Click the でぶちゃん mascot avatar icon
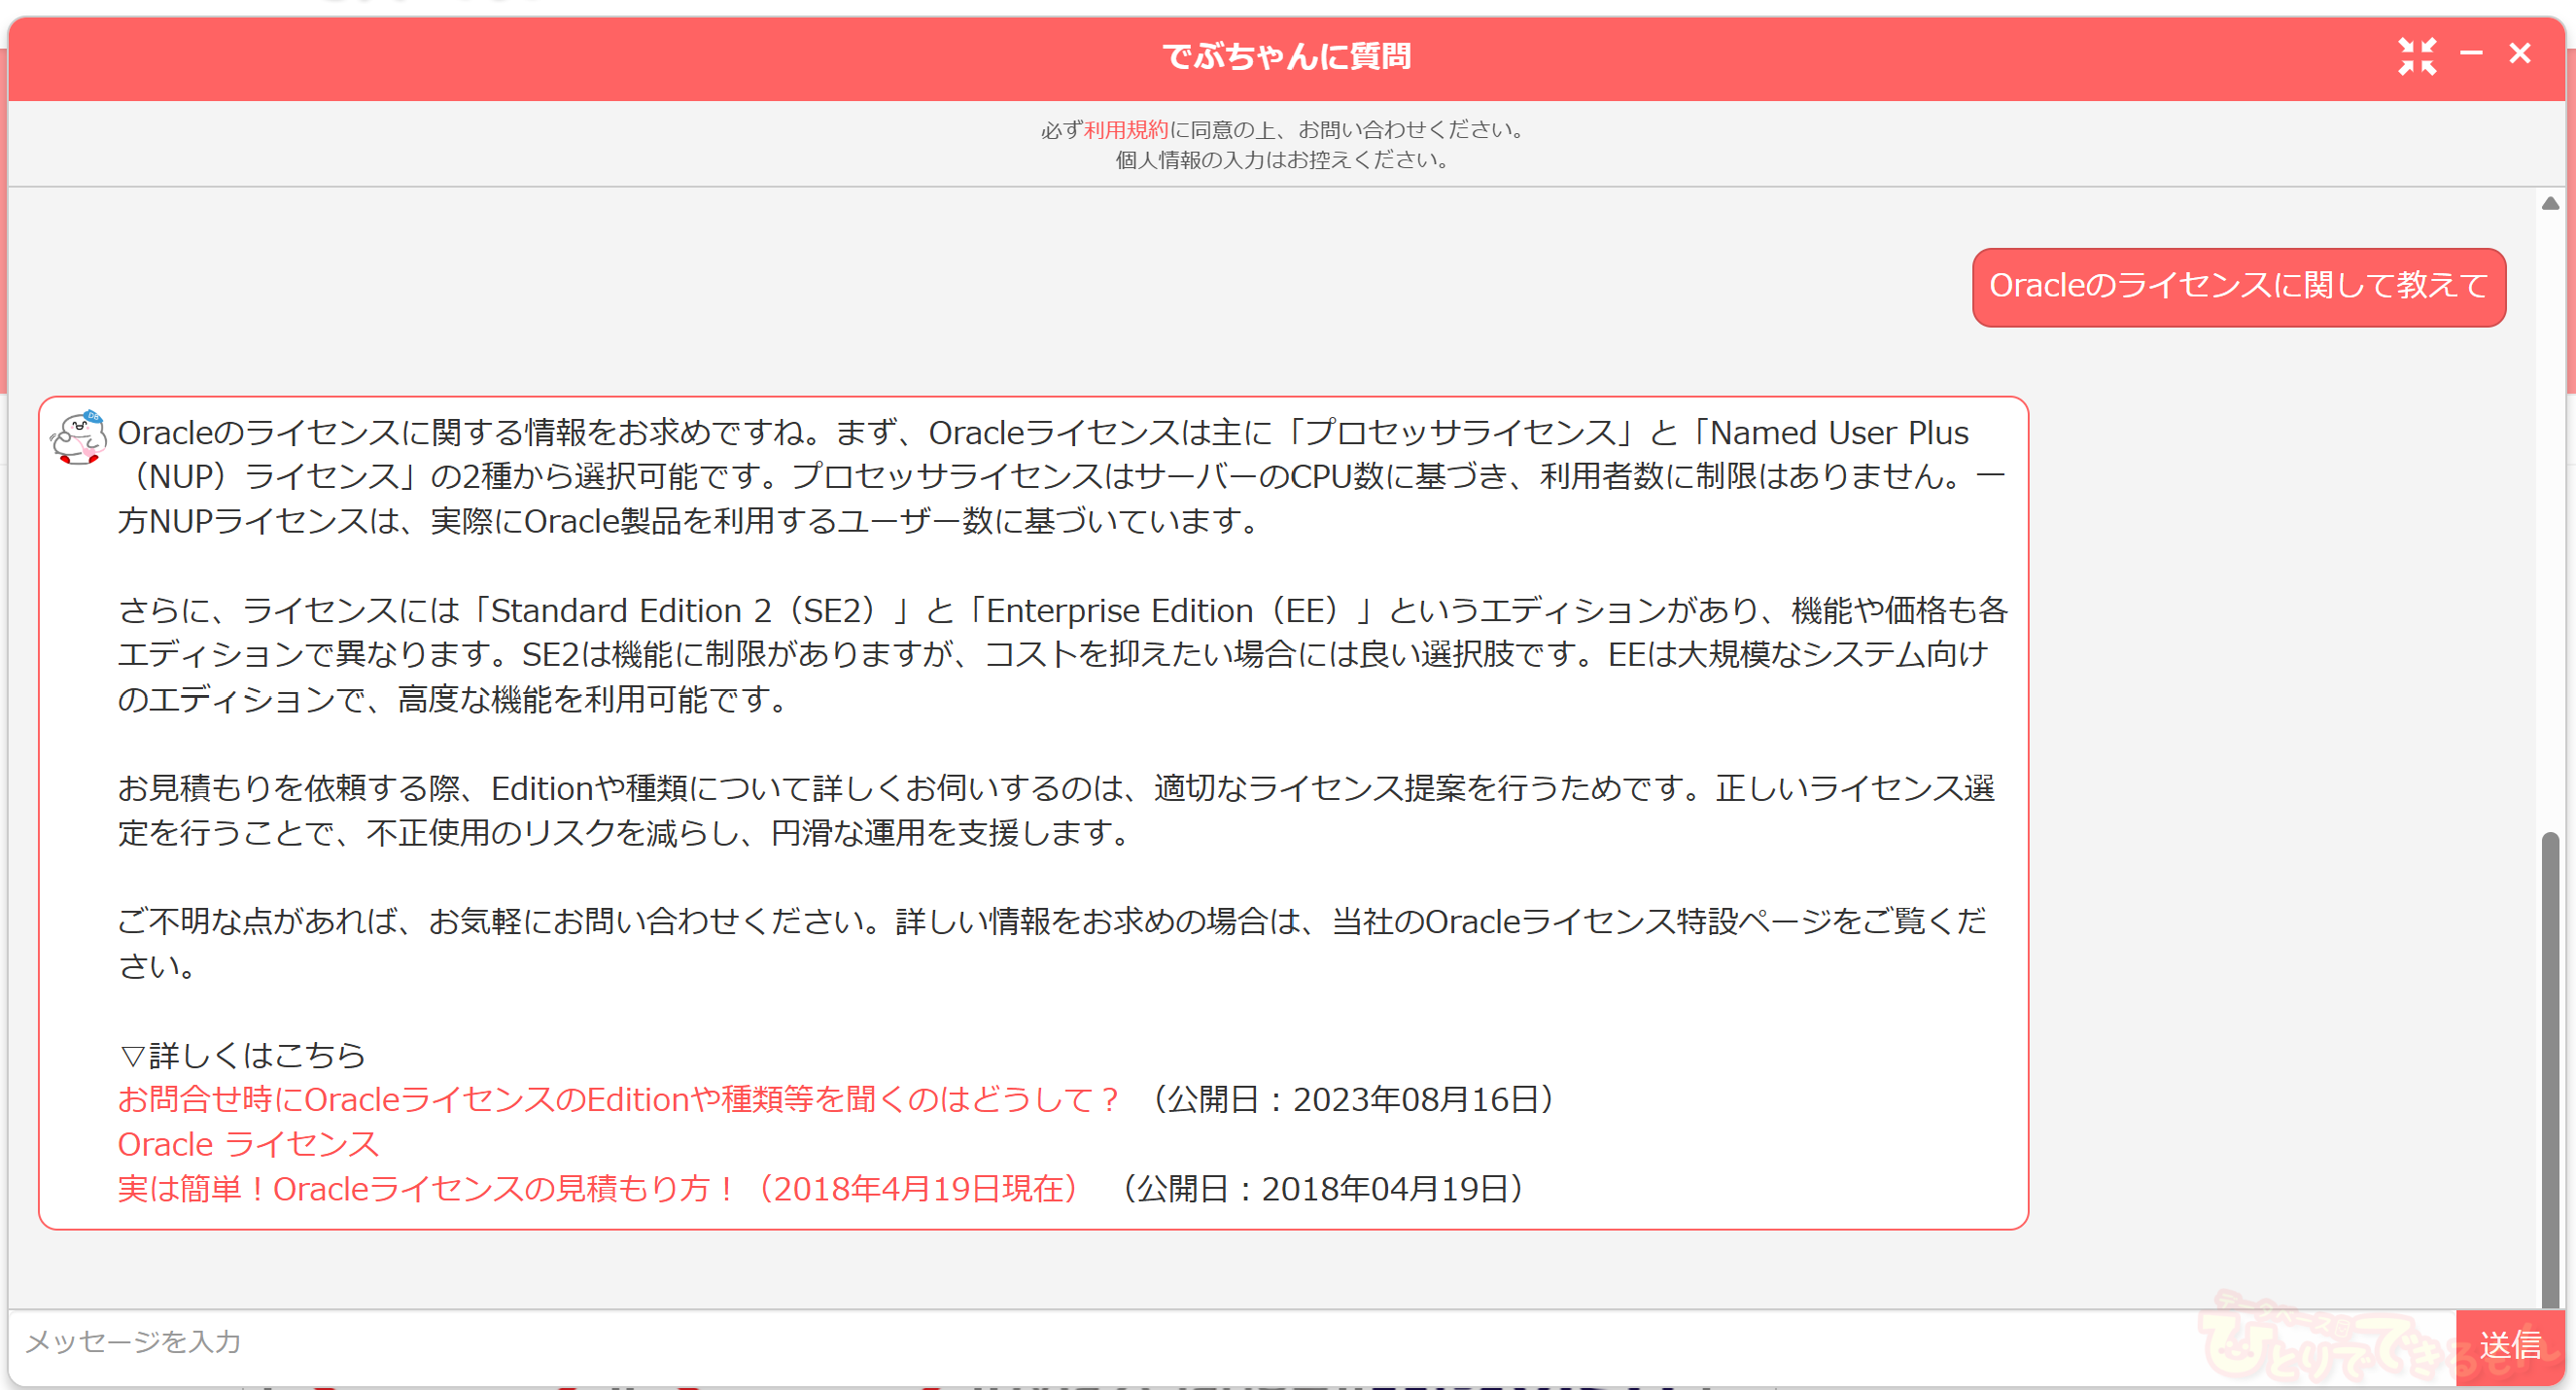Image resolution: width=2576 pixels, height=1390 pixels. [78, 439]
